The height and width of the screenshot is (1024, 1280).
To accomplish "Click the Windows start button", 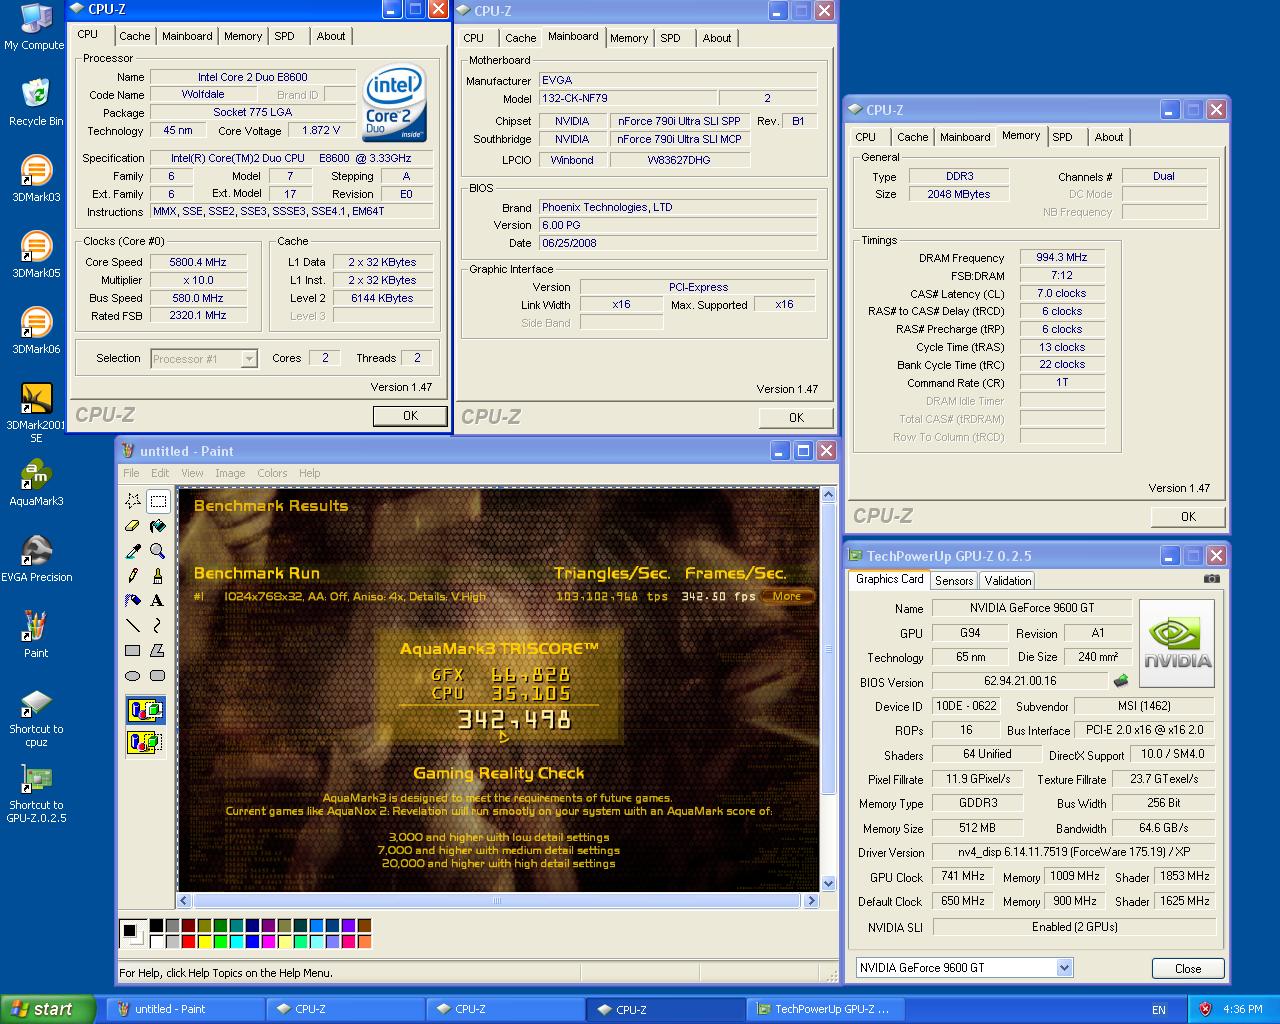I will [48, 1009].
